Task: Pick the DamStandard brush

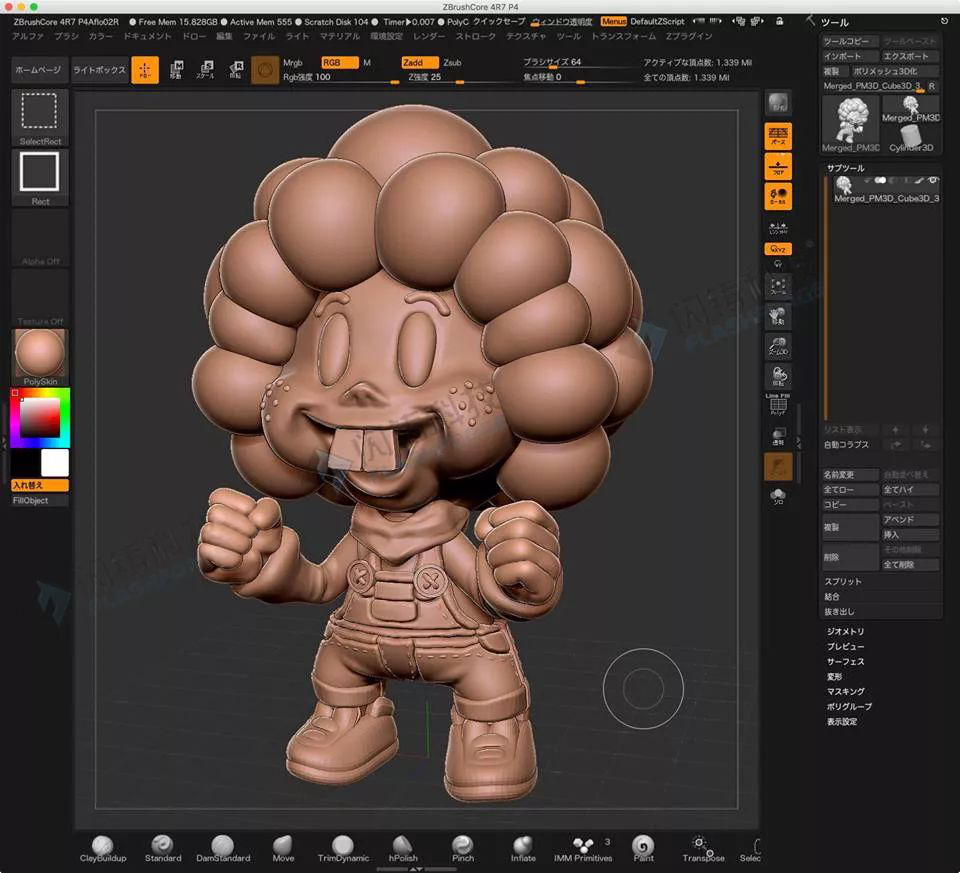Action: pos(223,849)
